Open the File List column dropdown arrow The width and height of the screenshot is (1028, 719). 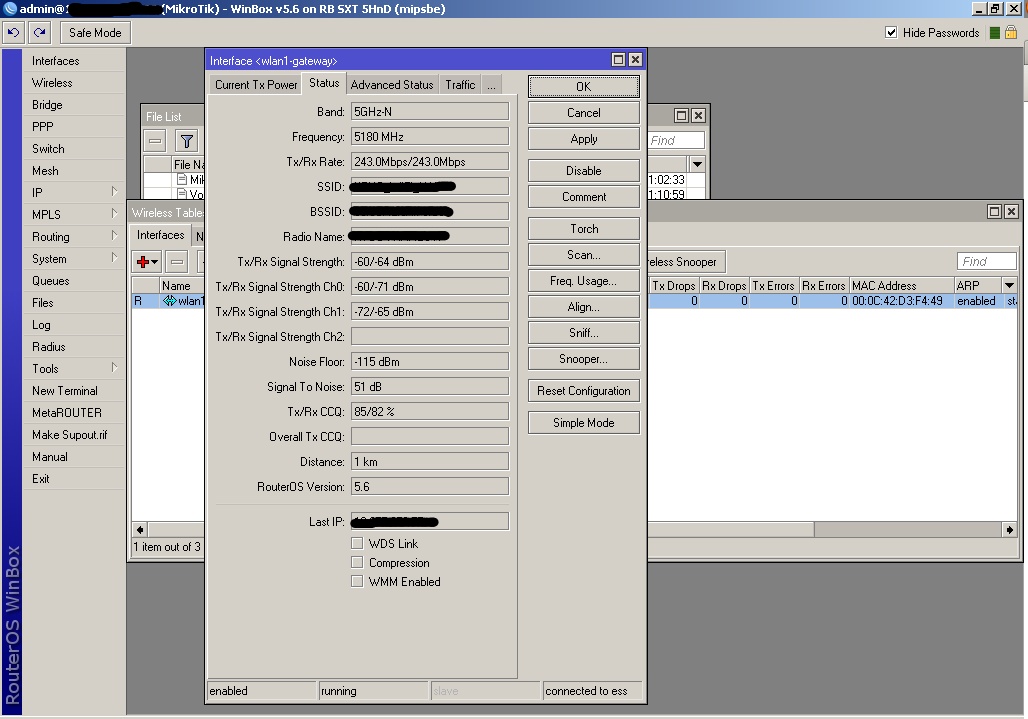pos(698,164)
